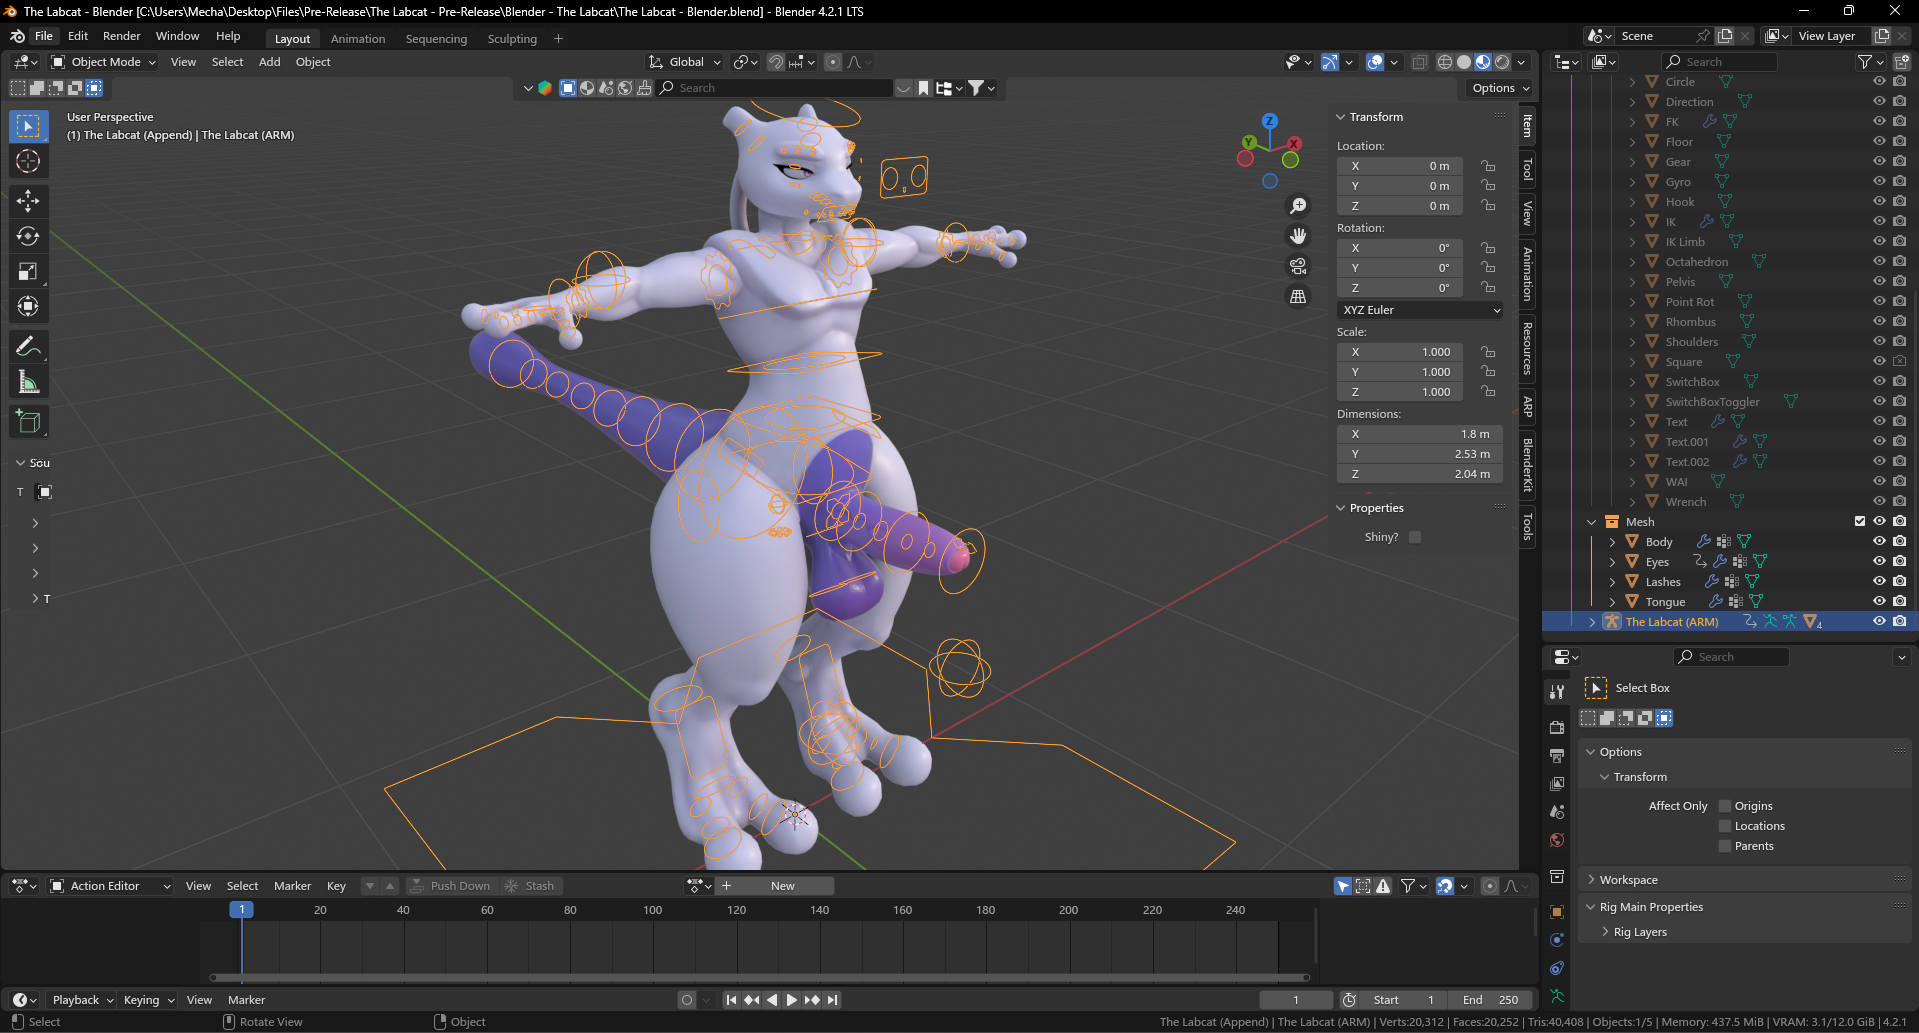Activate the Move tool

coord(28,201)
